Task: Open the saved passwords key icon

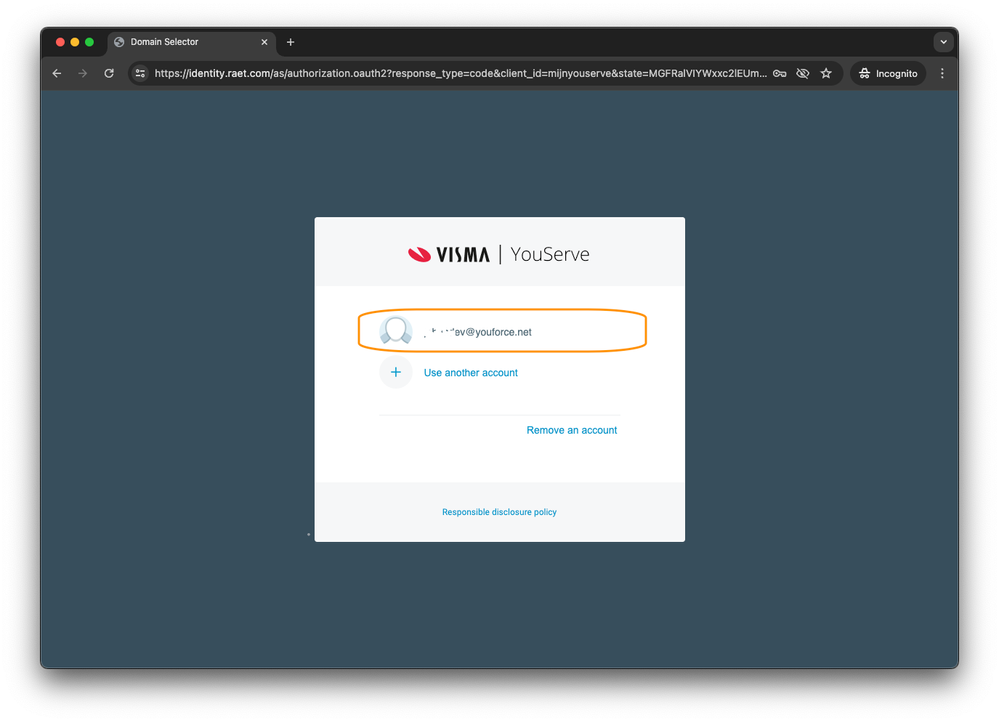Action: [779, 73]
